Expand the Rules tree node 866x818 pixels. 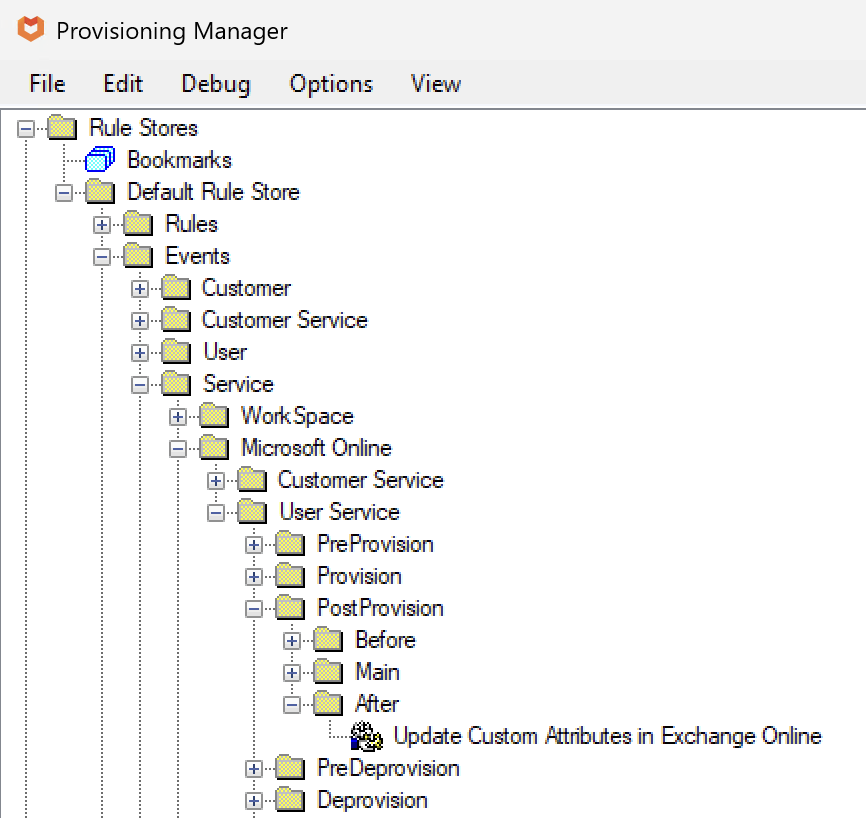tap(100, 223)
